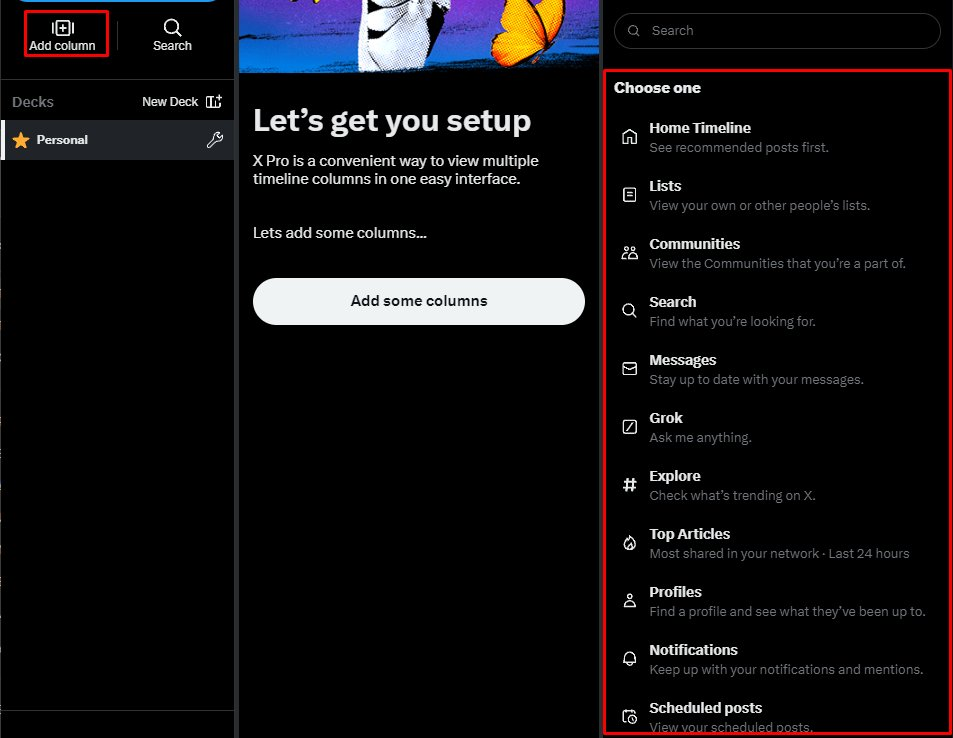Create a New Deck
The width and height of the screenshot is (953, 738).
(182, 102)
